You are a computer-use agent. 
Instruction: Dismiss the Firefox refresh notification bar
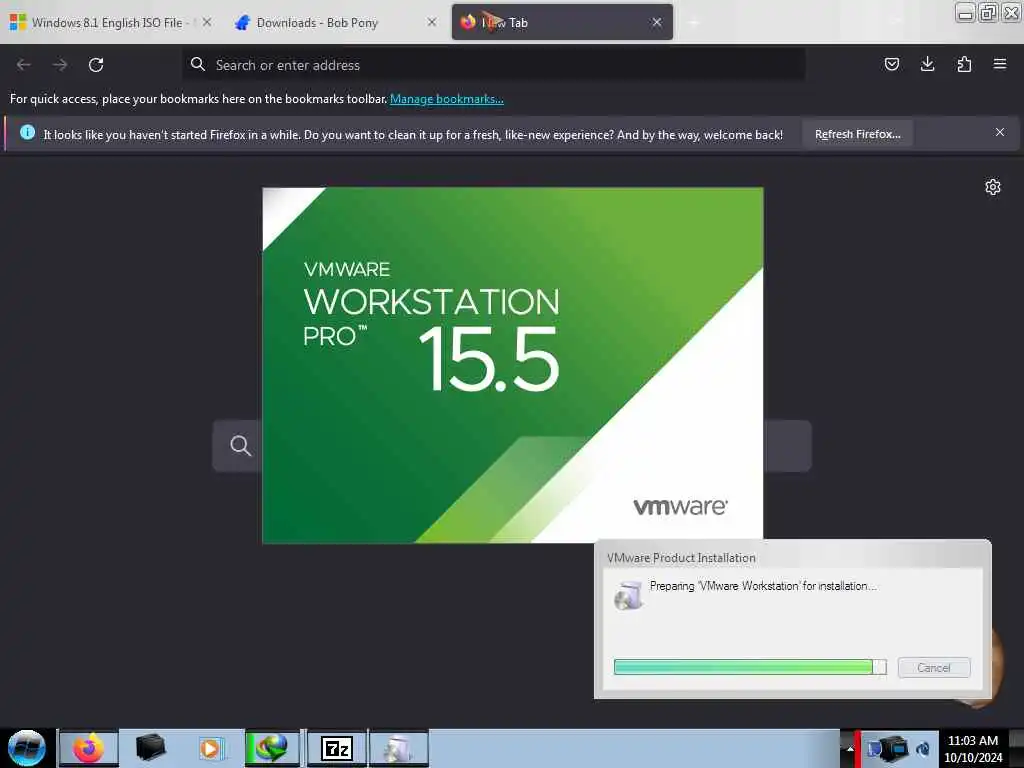click(1000, 133)
